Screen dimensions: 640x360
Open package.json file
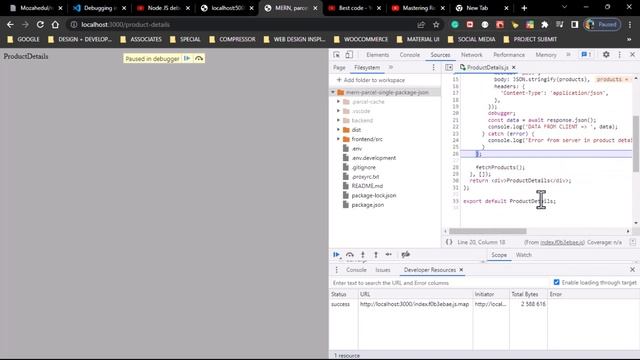(367, 205)
